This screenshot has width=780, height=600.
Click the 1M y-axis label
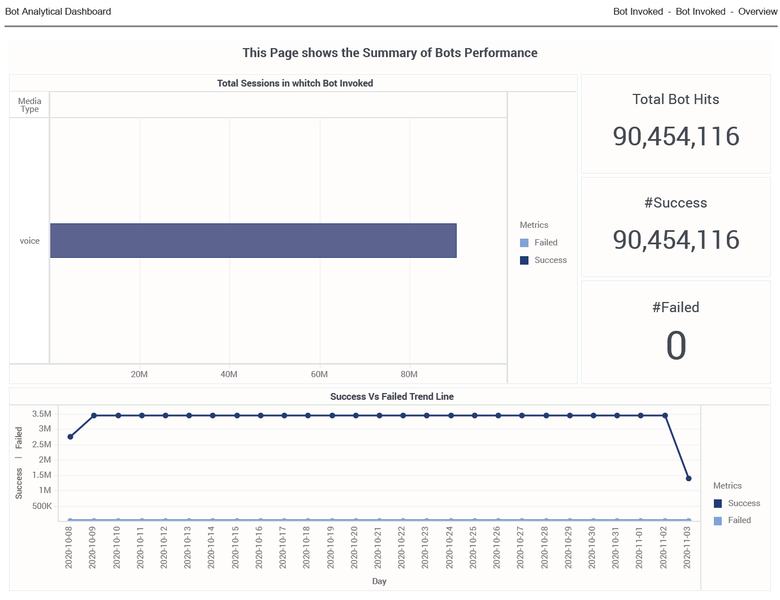pyautogui.click(x=45, y=491)
